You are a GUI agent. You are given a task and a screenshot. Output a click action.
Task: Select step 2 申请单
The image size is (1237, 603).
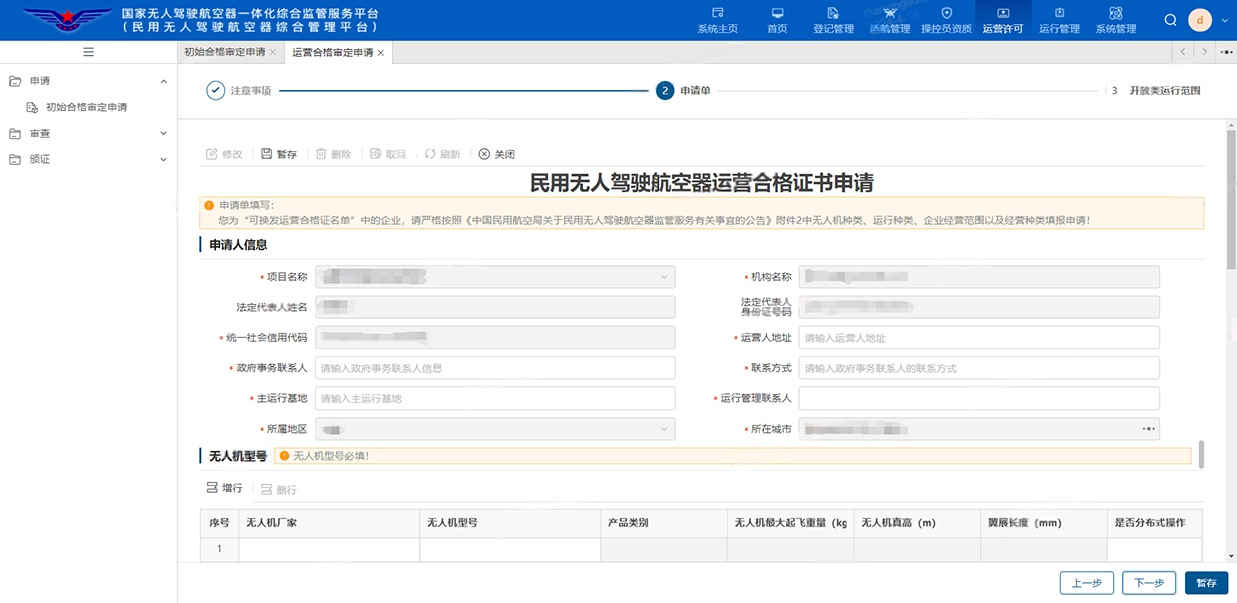click(x=684, y=91)
